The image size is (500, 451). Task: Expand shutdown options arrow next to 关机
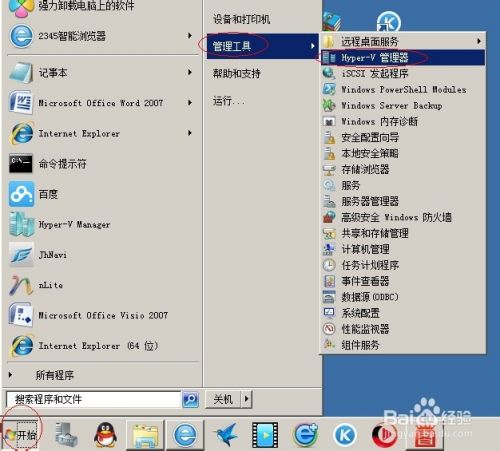coord(246,399)
